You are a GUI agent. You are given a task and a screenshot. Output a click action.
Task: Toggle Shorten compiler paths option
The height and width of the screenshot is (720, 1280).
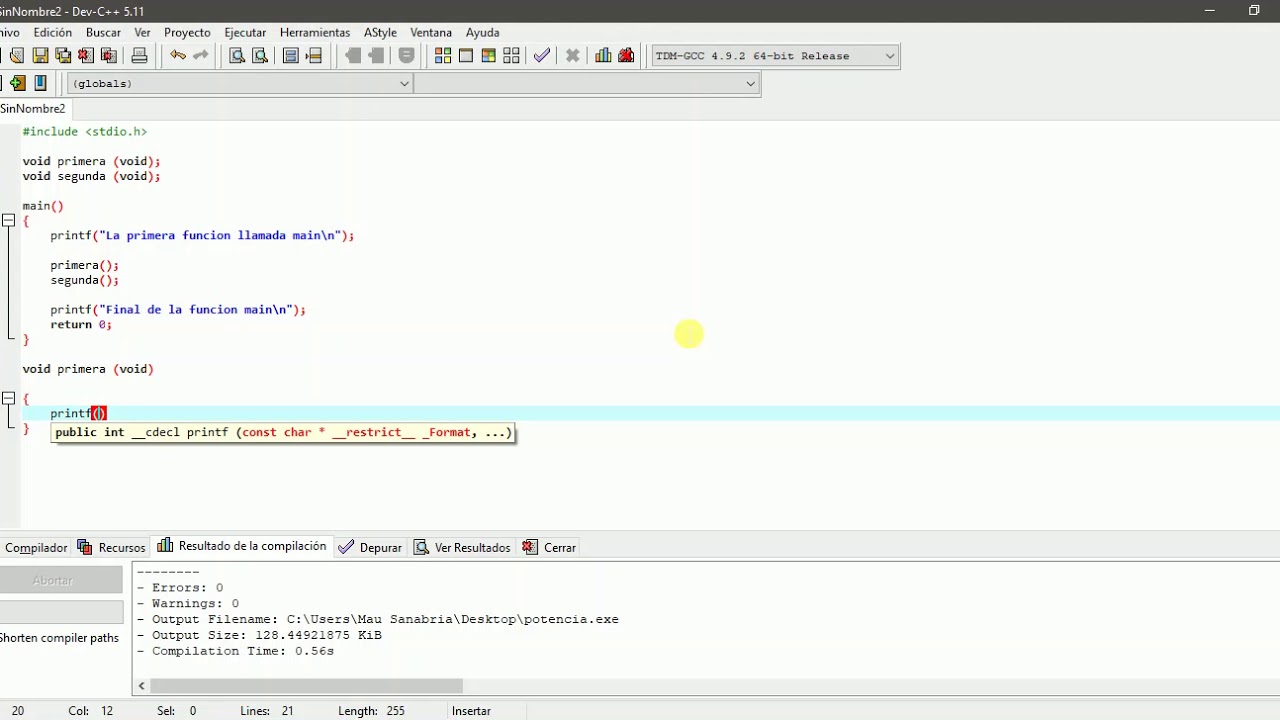coord(59,638)
